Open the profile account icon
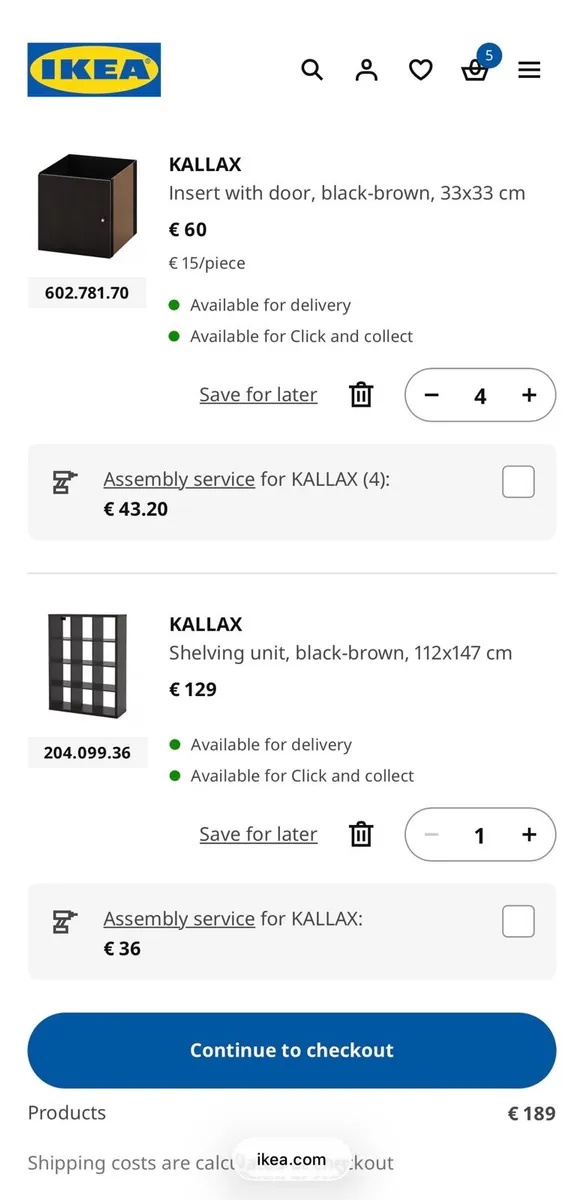This screenshot has height=1200, width=584. tap(366, 70)
